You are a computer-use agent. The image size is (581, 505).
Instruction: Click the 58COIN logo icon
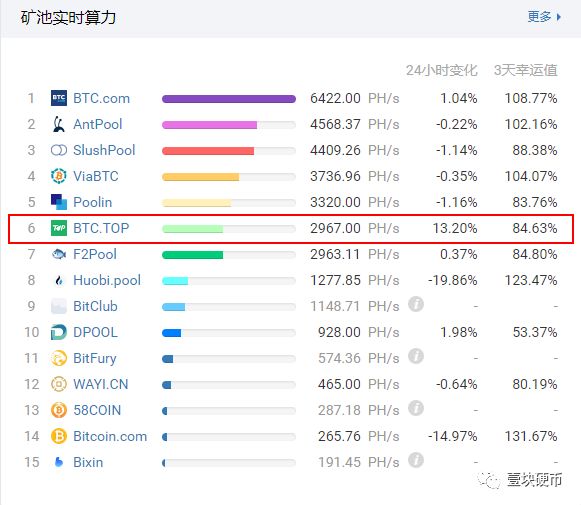pos(59,410)
